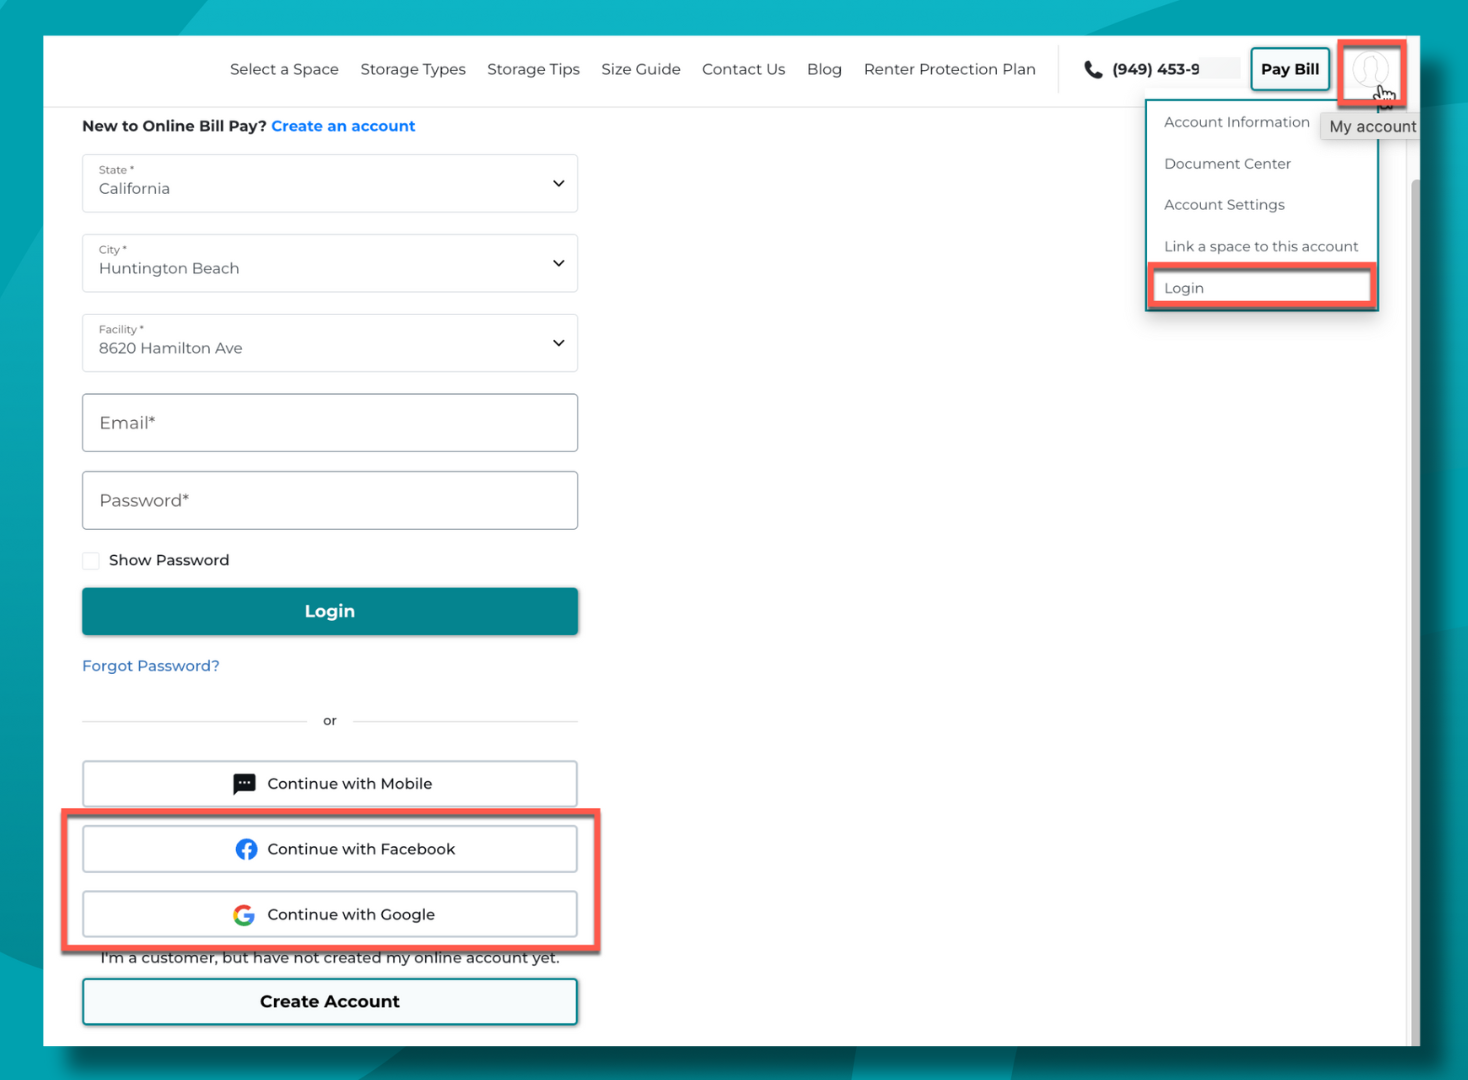
Task: Open the Forgot Password? link
Action: click(x=151, y=666)
